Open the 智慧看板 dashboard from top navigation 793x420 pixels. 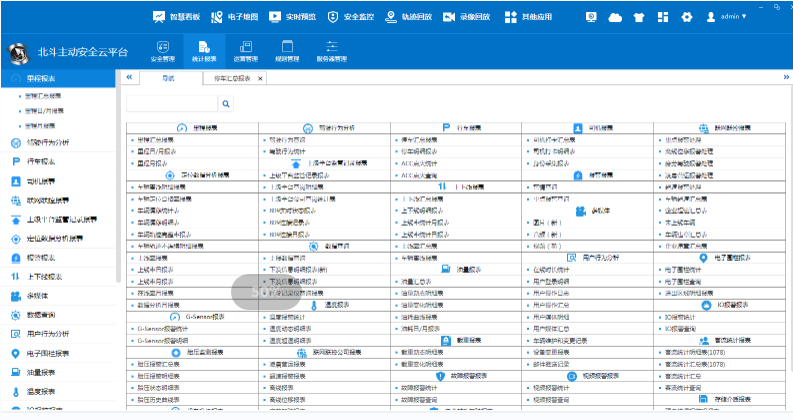click(178, 17)
